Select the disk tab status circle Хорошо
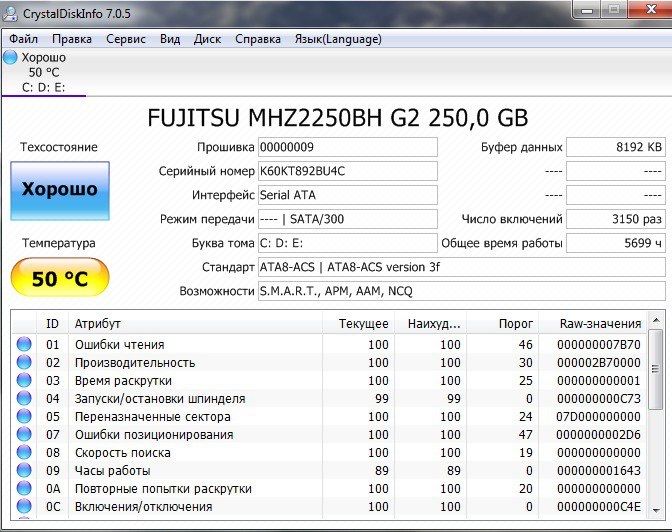 [x=10, y=57]
